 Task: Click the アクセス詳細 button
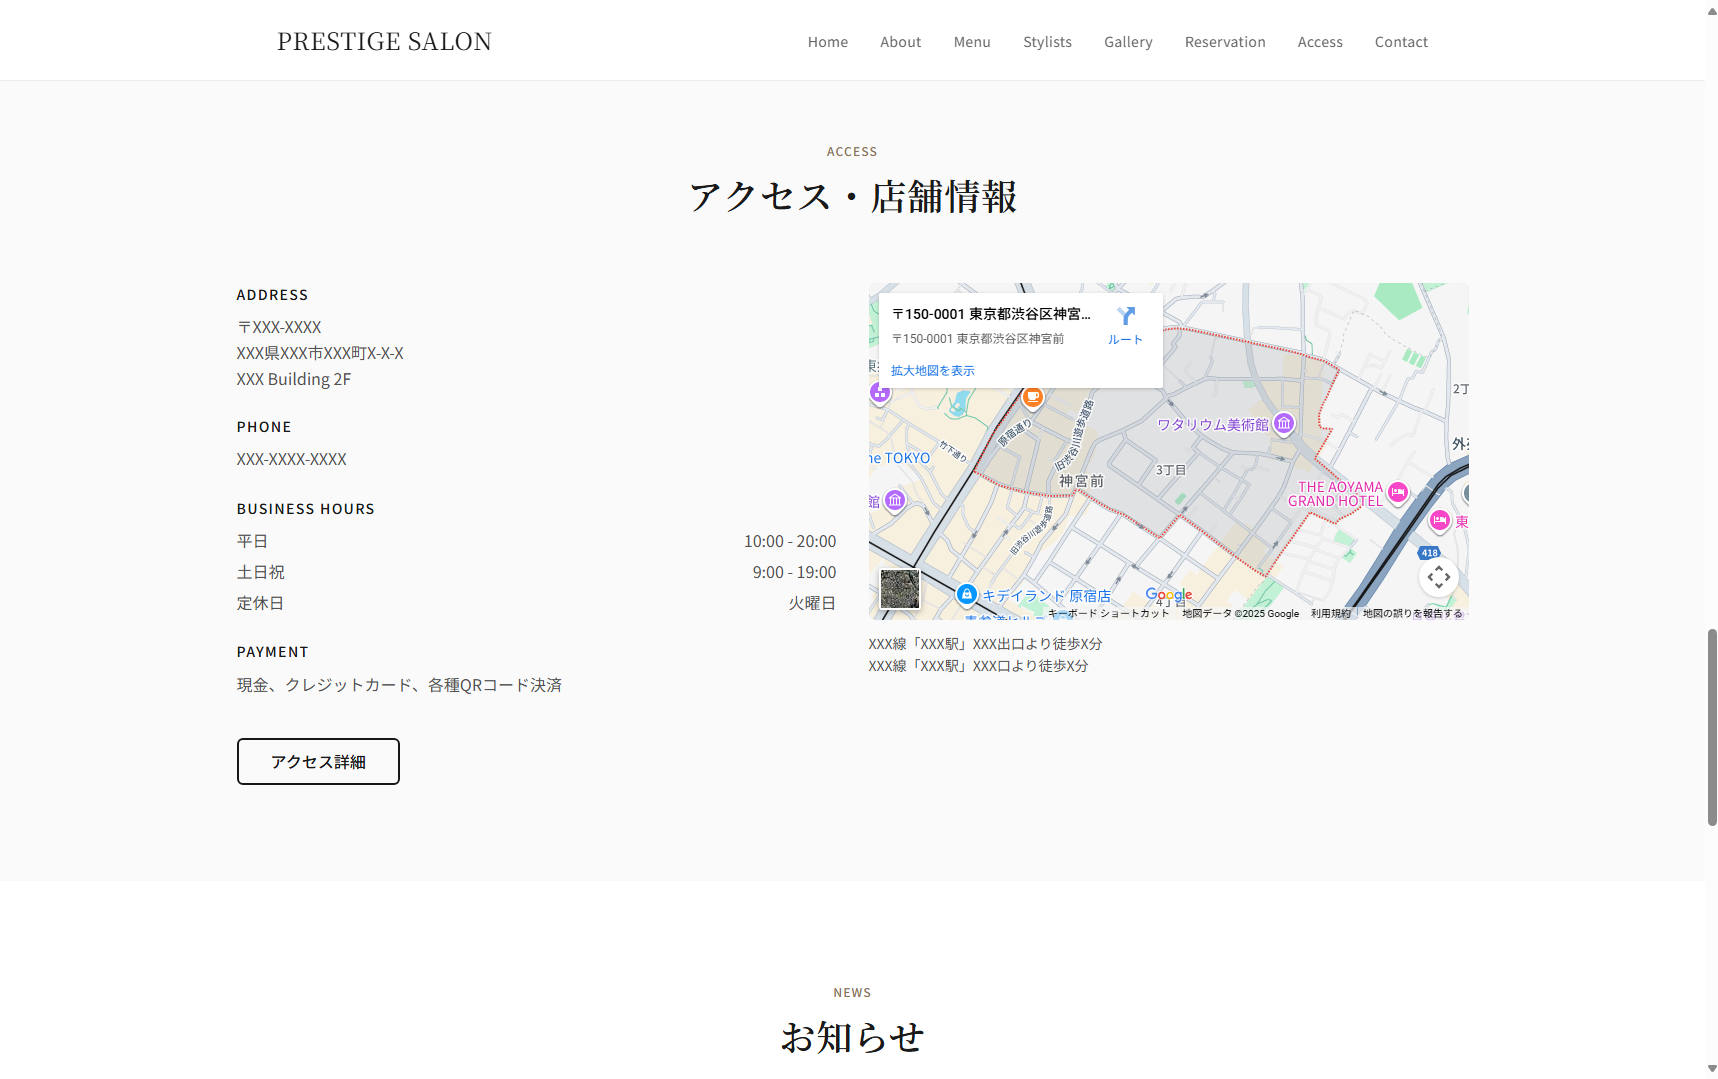pyautogui.click(x=317, y=761)
